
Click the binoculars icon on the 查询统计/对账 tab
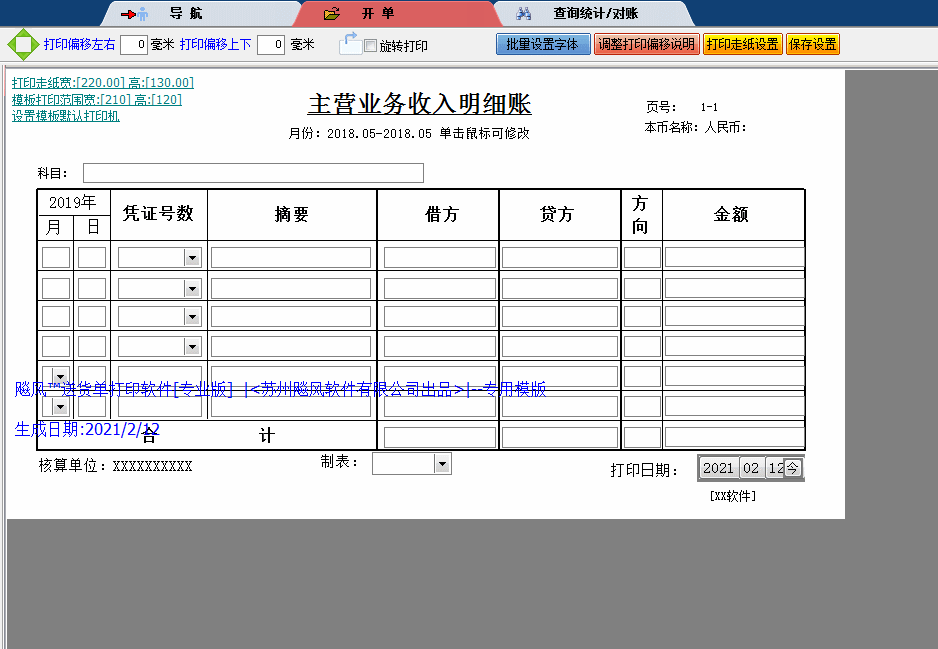click(524, 13)
